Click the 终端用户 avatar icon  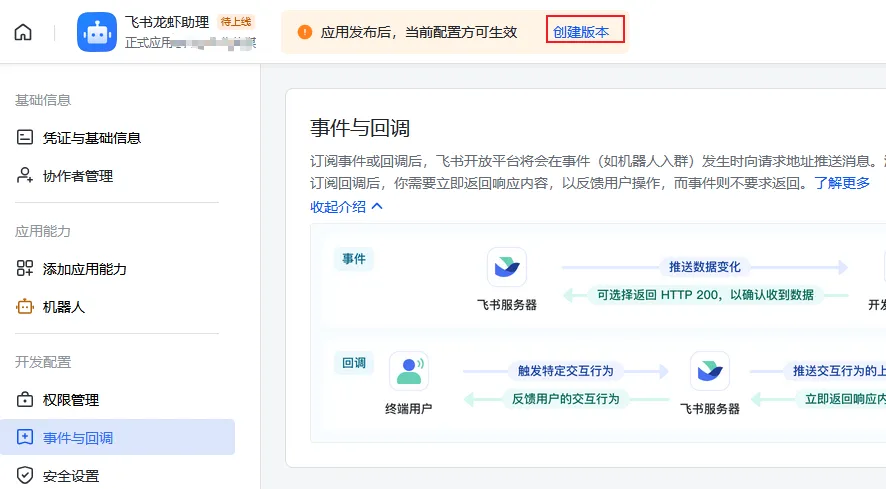[x=409, y=371]
